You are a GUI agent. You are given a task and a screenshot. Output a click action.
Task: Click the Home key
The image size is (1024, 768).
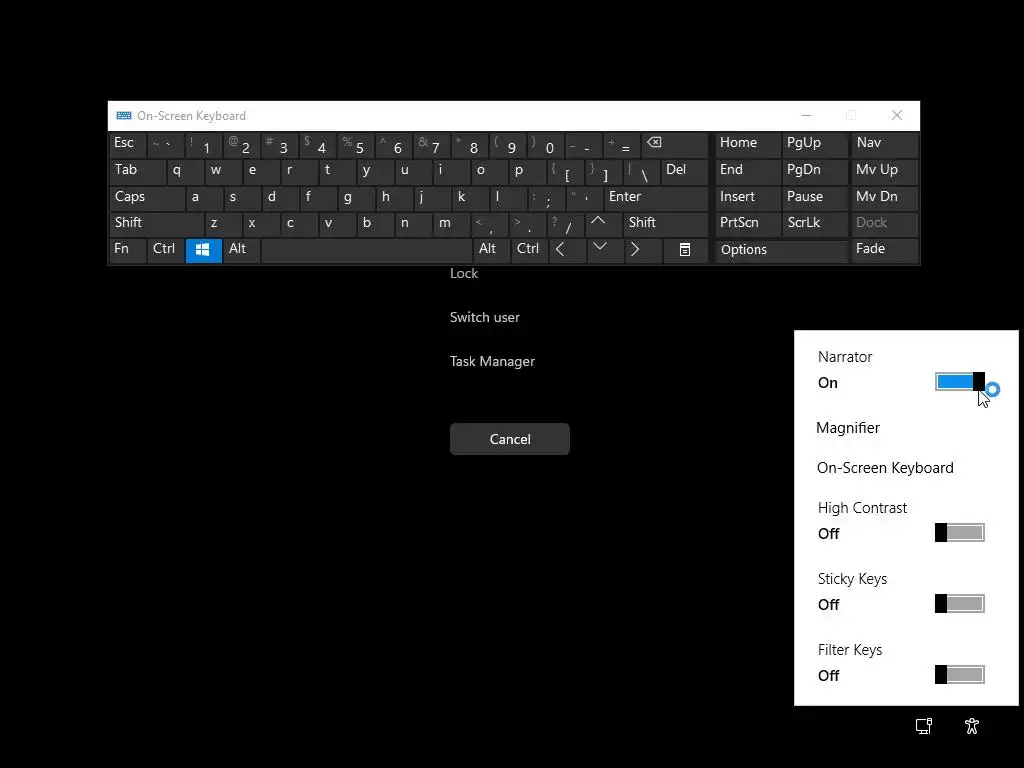[x=748, y=144]
